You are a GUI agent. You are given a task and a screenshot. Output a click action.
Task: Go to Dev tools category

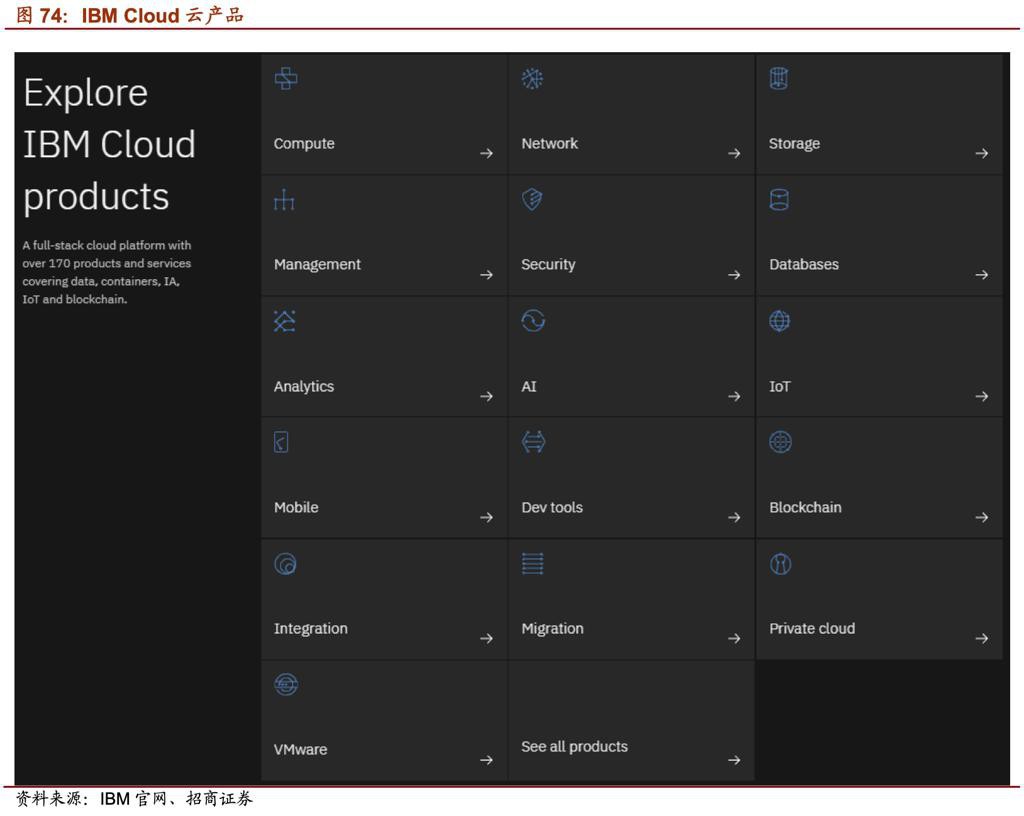click(552, 508)
